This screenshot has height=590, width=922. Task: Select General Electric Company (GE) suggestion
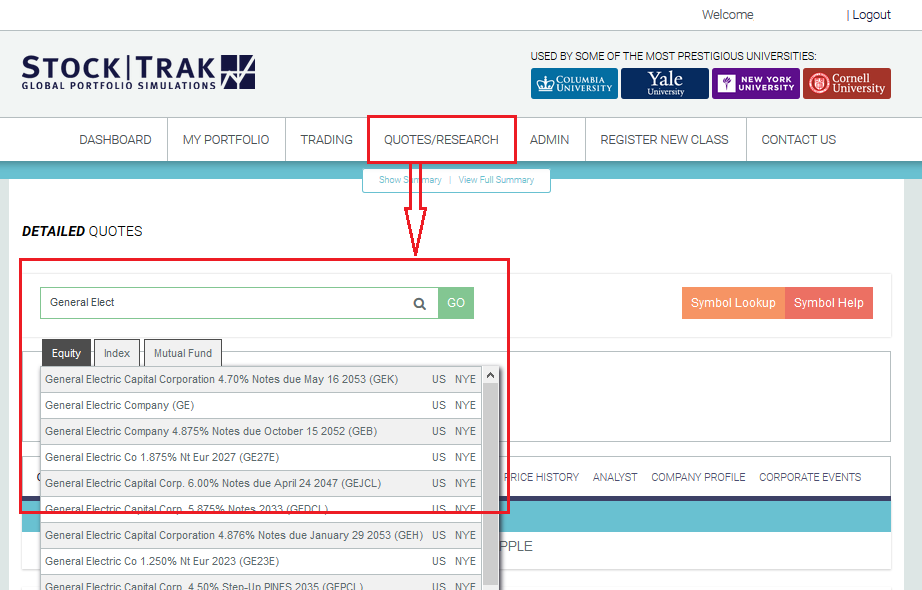coord(261,405)
